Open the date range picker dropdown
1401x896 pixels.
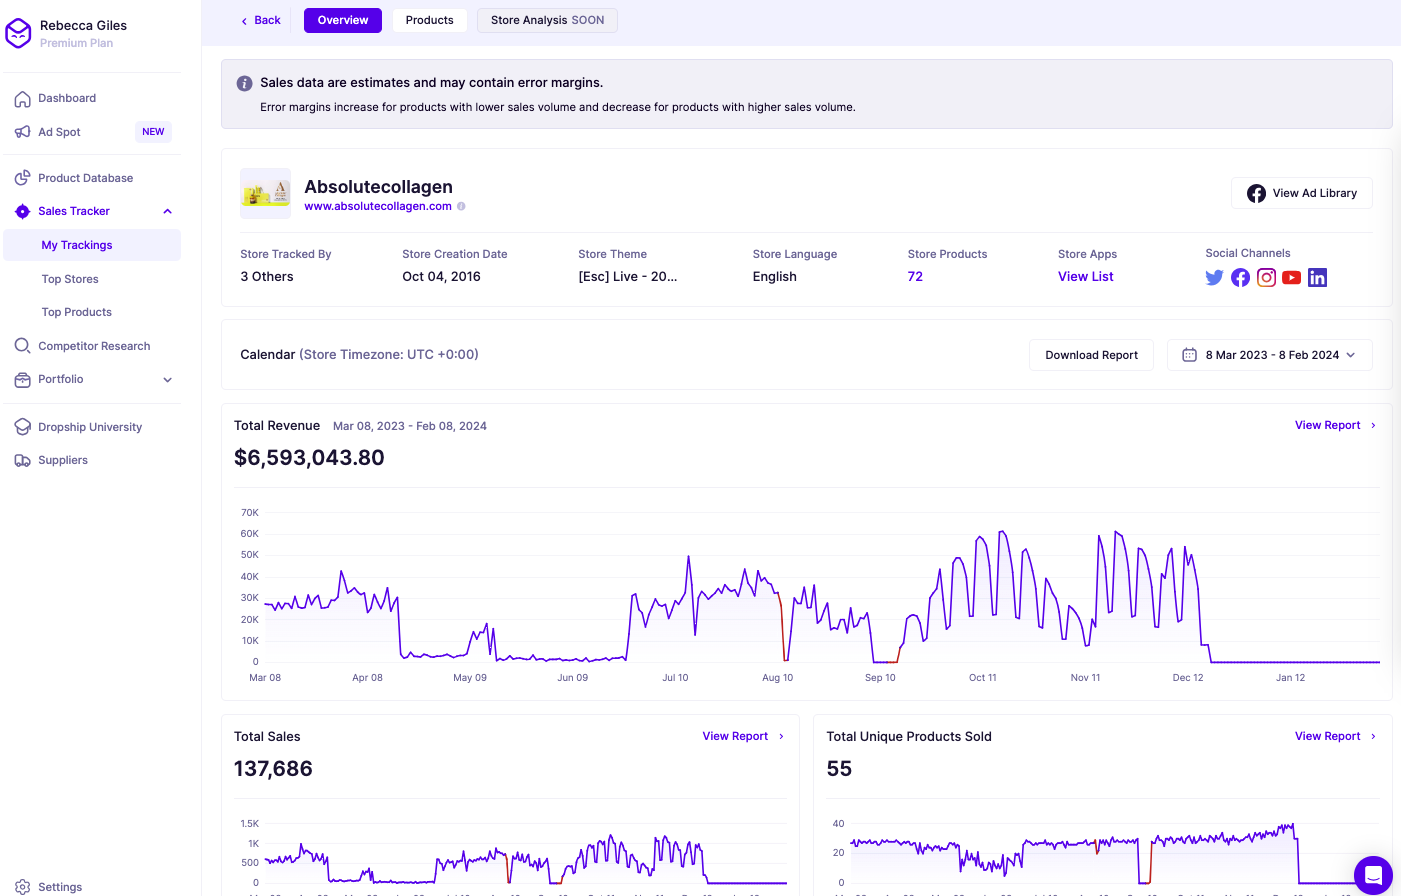(1269, 355)
